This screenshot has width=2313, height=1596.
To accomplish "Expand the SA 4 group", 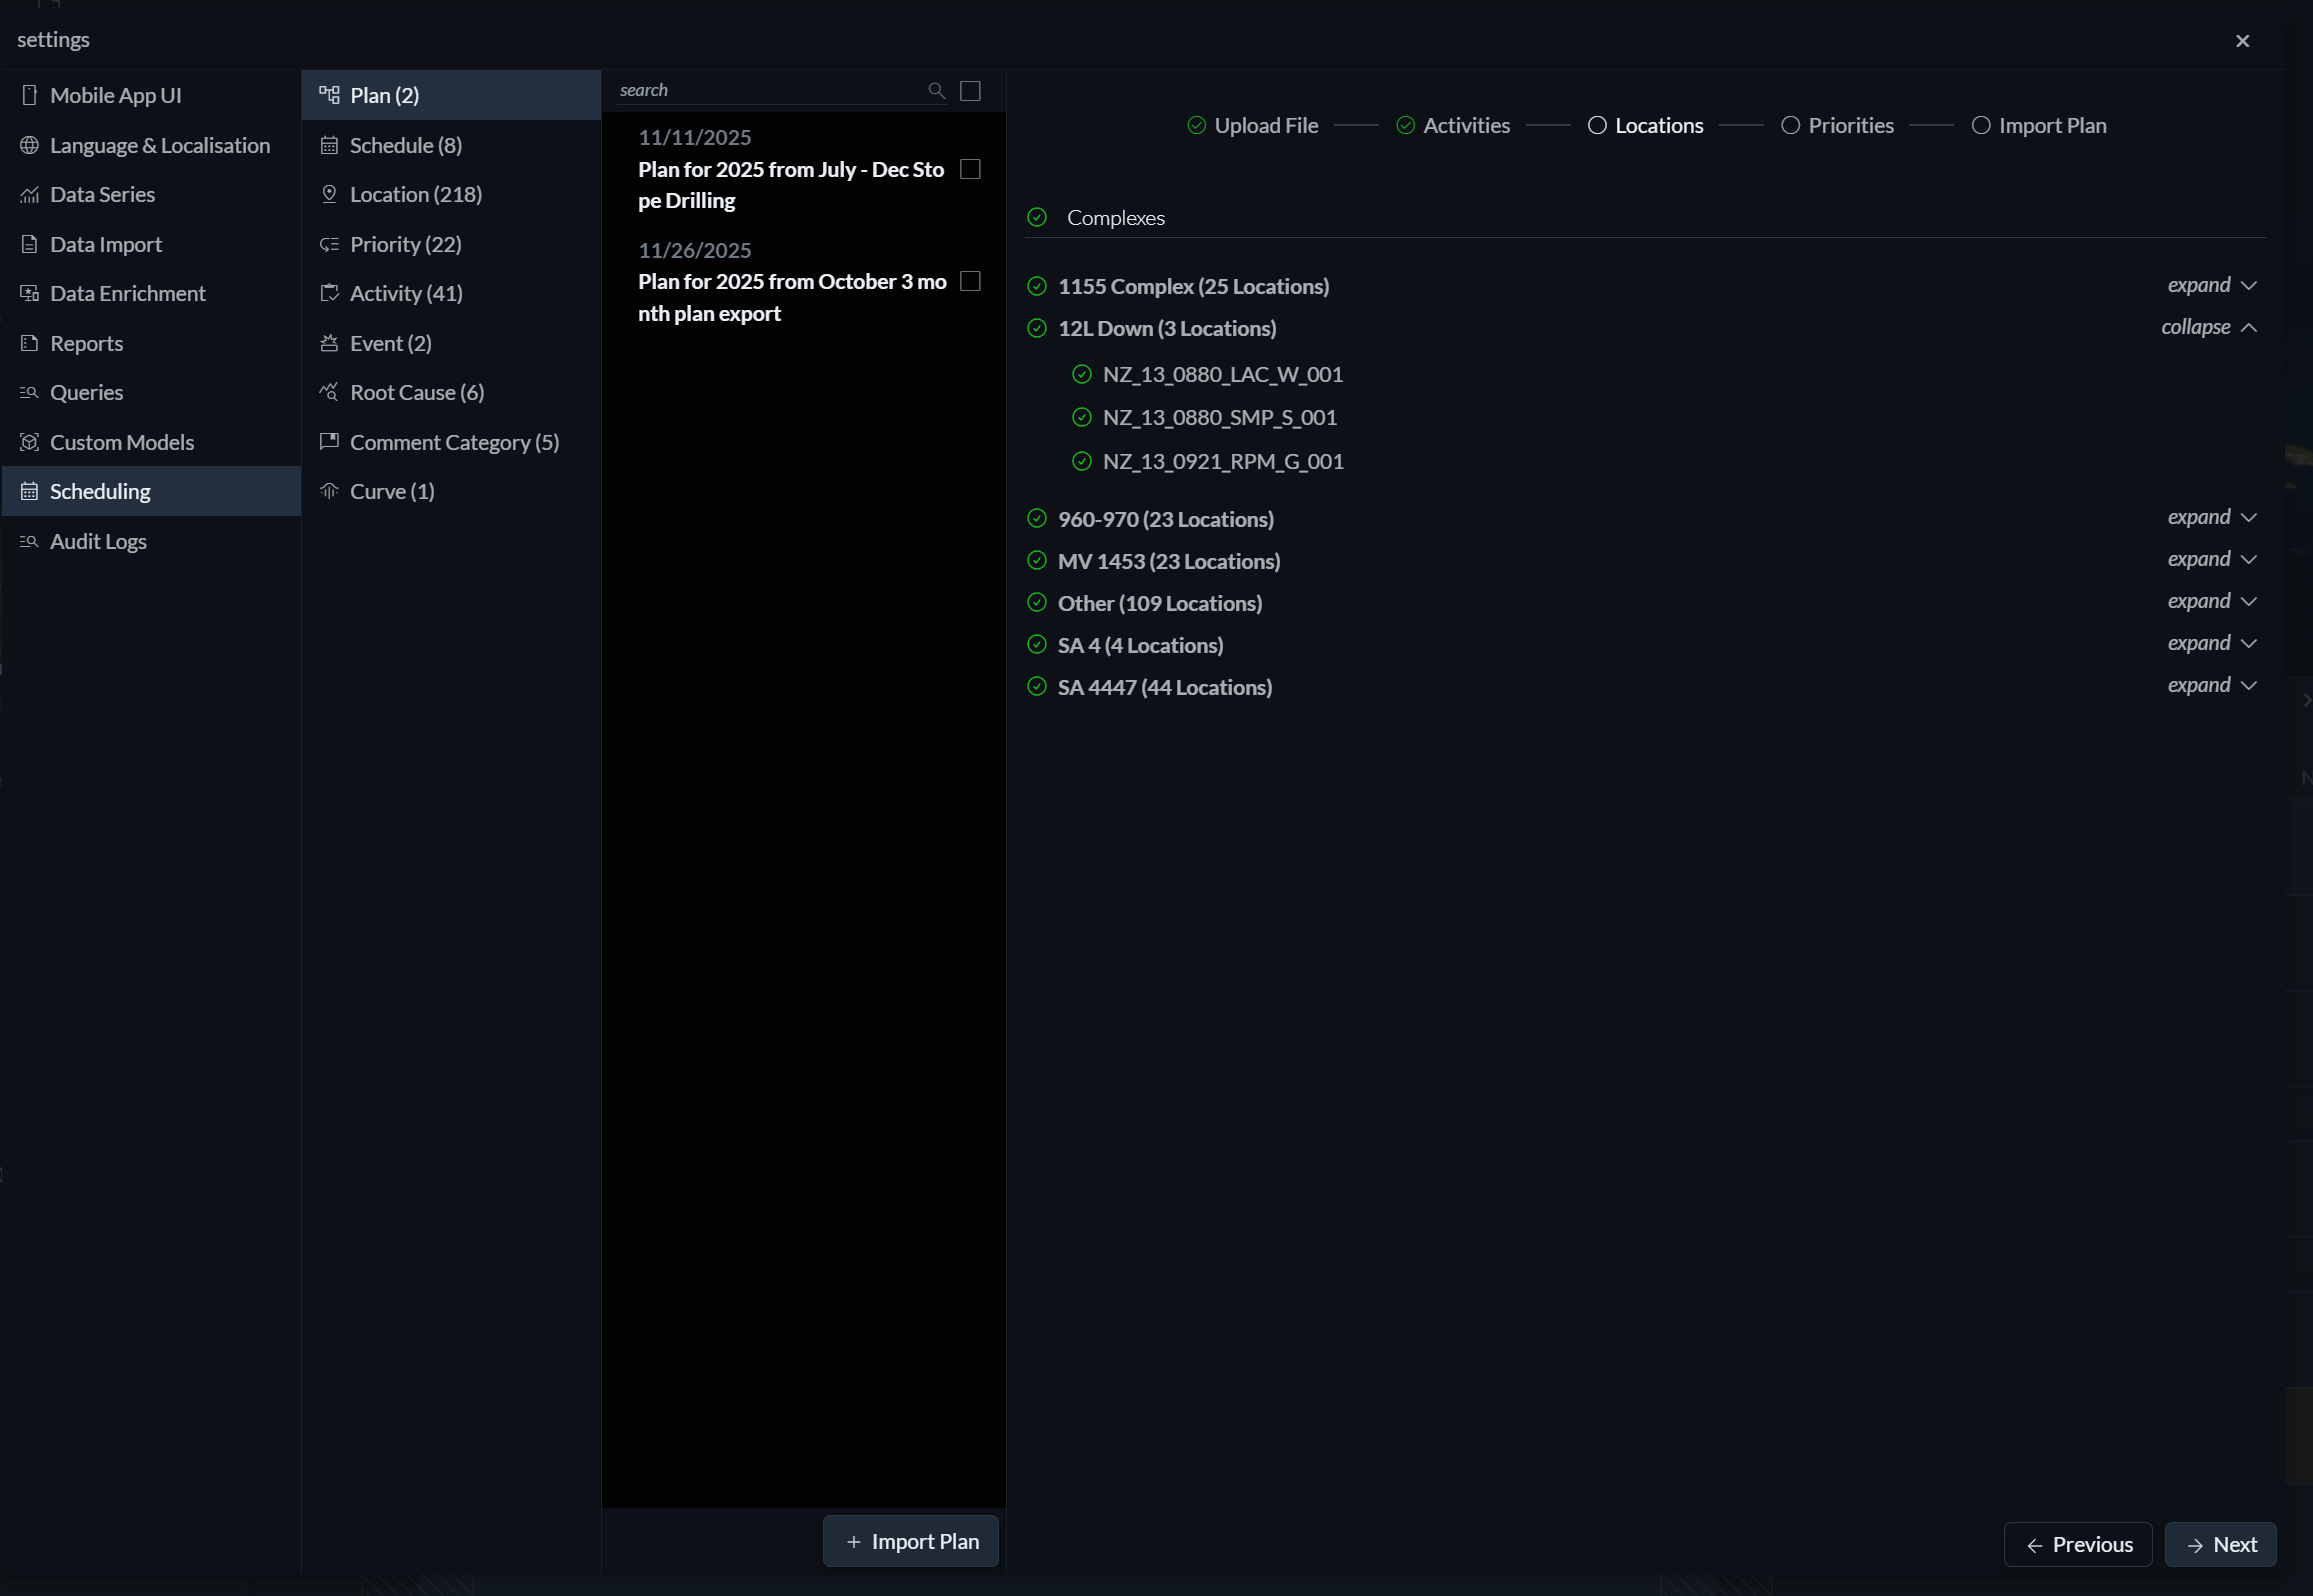I will coord(2212,643).
